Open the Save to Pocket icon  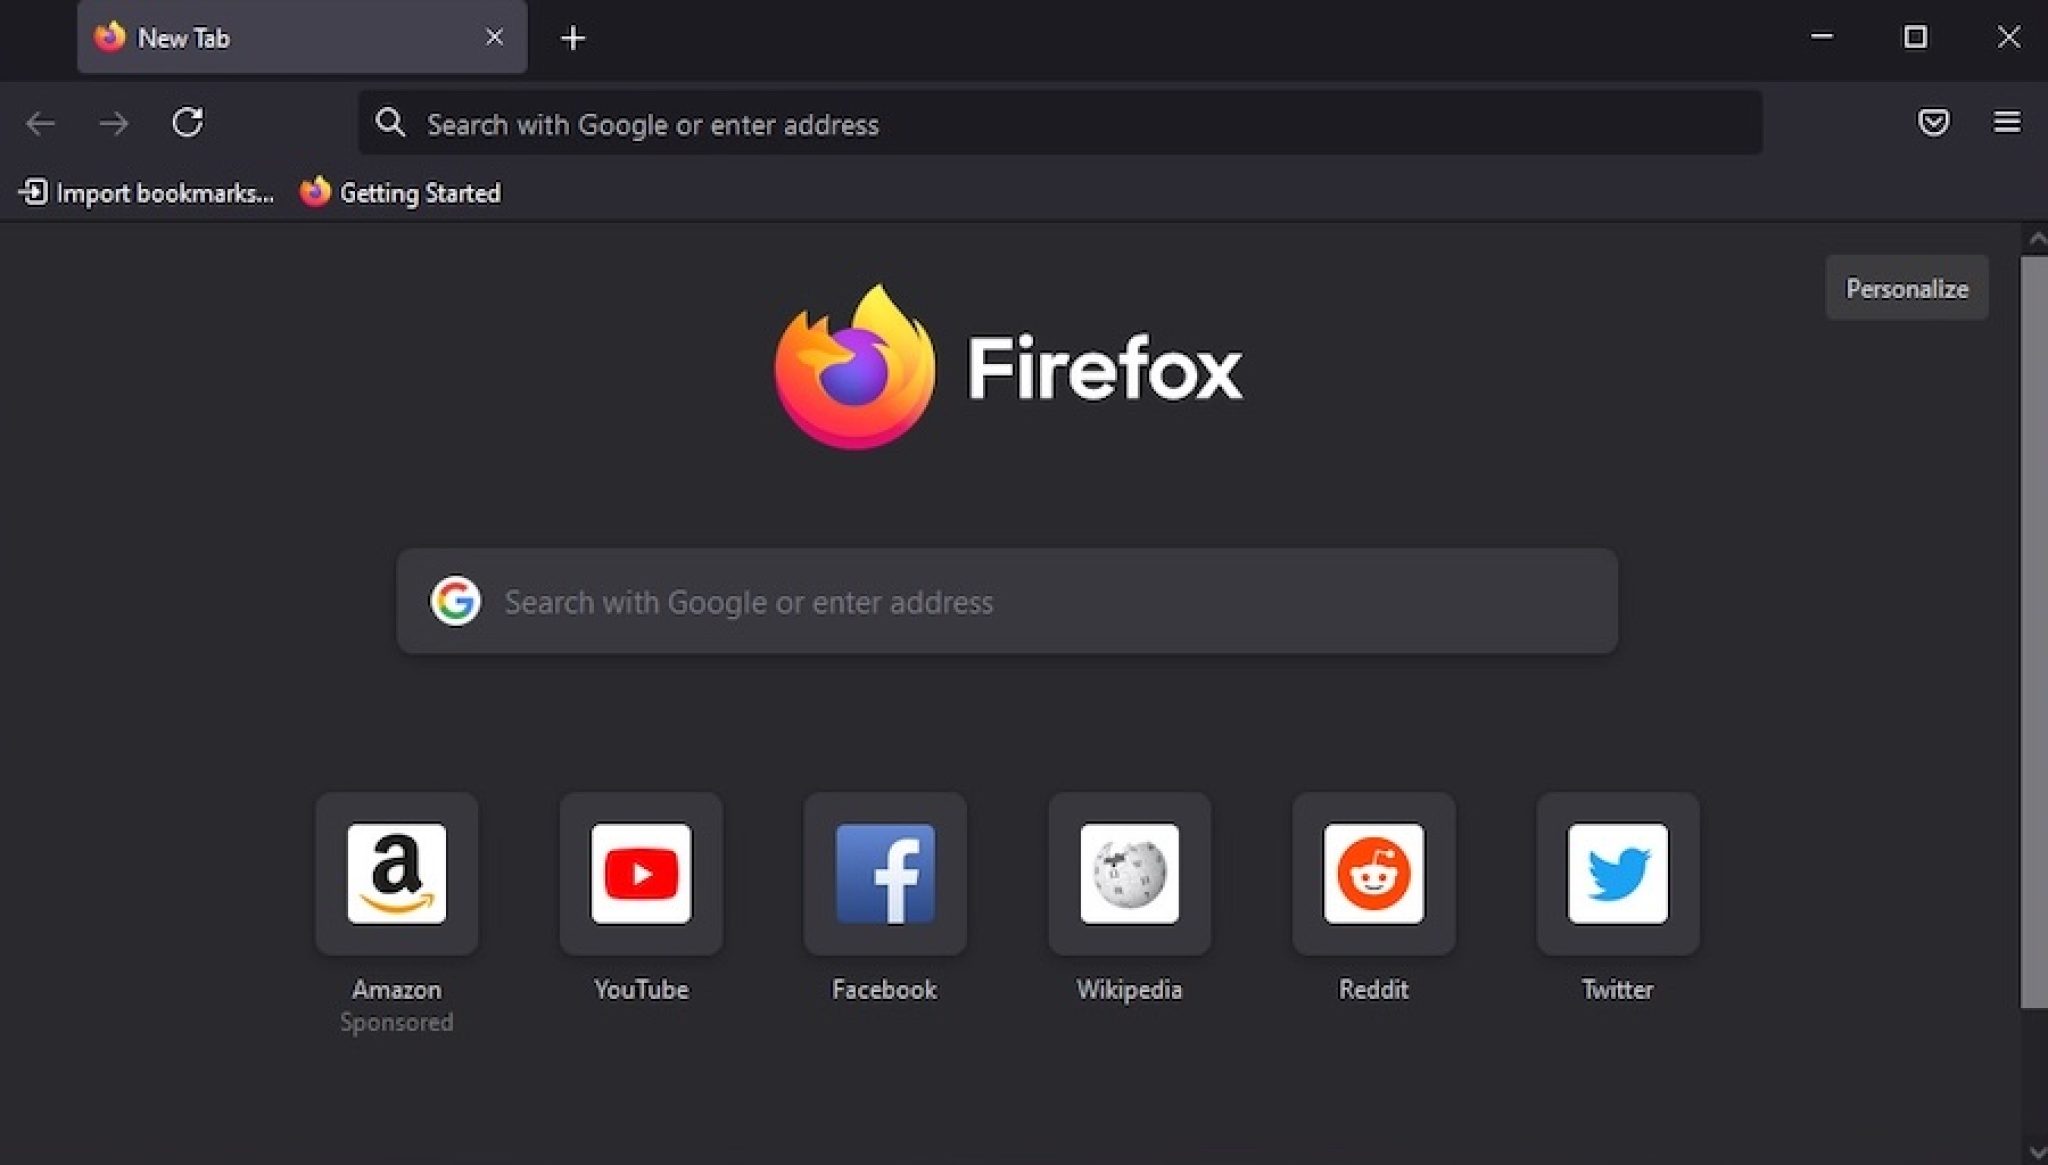[1933, 122]
